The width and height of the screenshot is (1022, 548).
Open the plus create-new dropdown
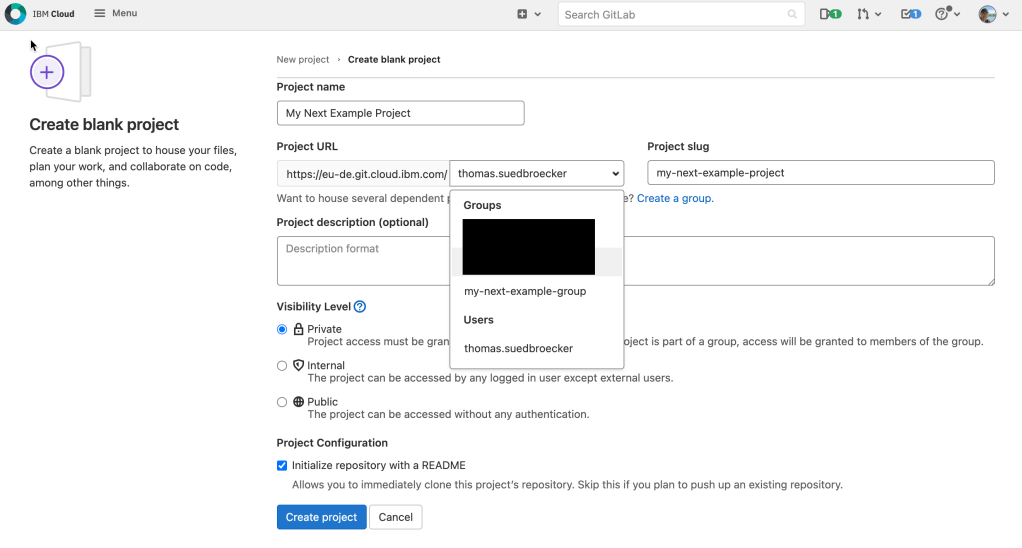click(x=528, y=14)
